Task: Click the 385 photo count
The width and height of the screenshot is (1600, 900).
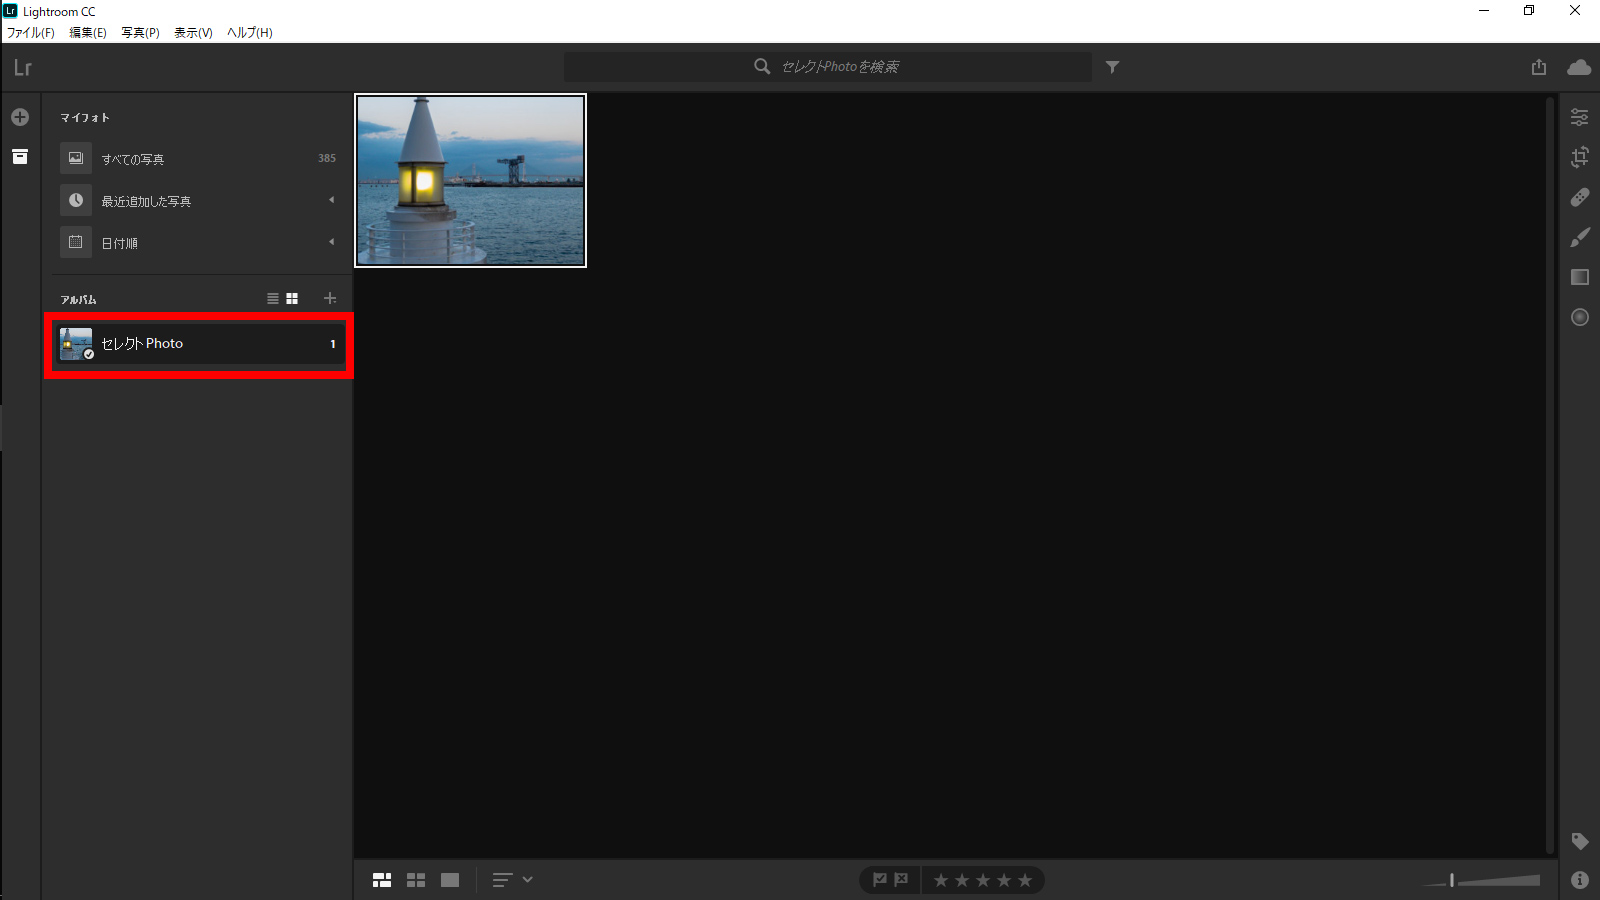Action: (x=327, y=158)
